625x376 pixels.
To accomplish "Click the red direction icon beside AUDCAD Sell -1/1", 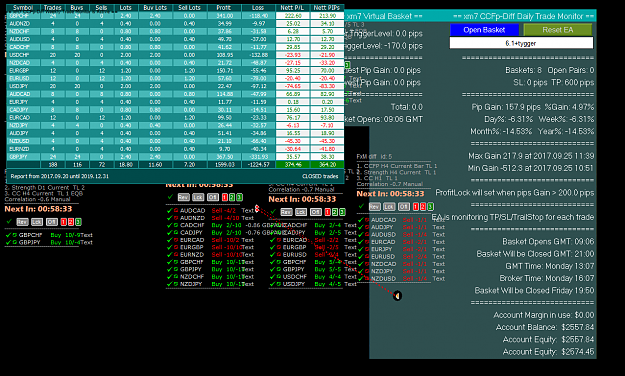I will point(367,220).
